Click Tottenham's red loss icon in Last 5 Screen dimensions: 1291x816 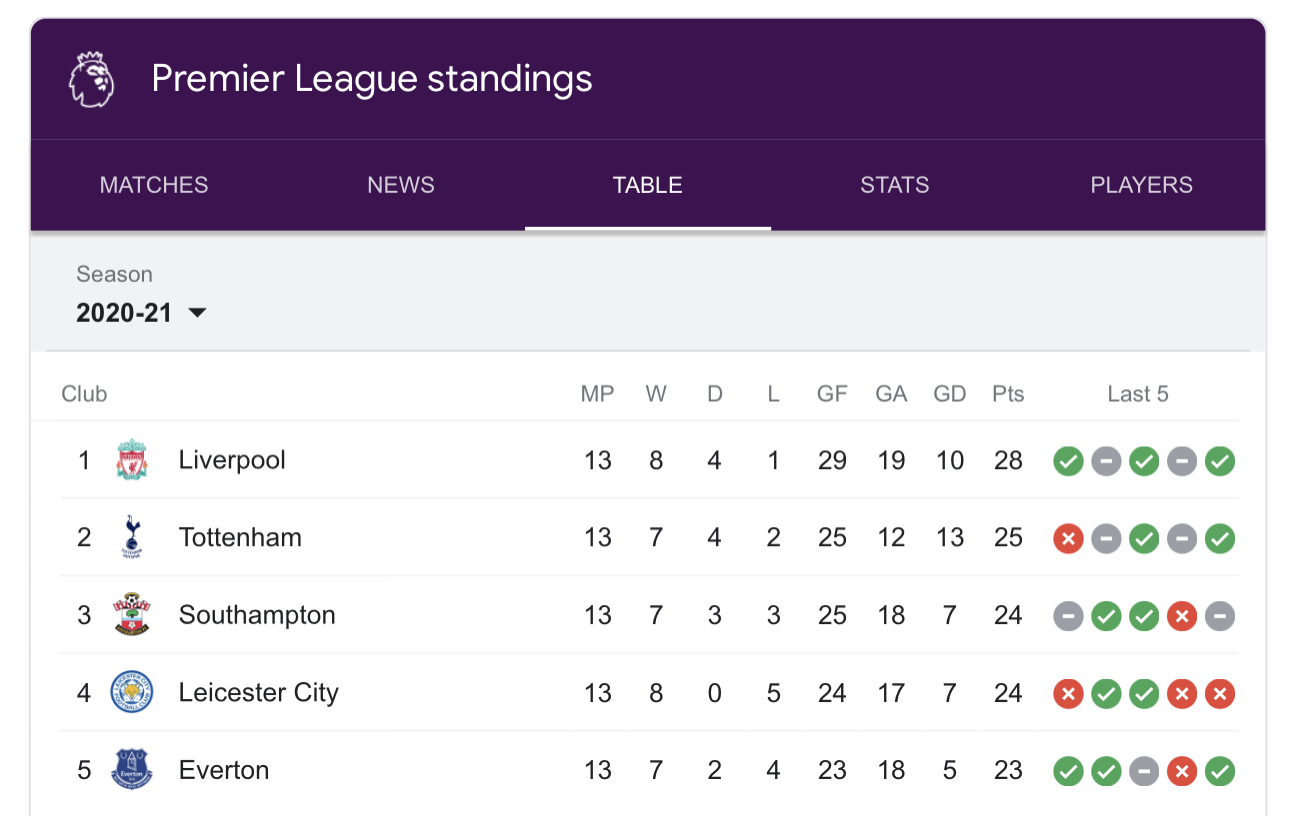[1068, 539]
